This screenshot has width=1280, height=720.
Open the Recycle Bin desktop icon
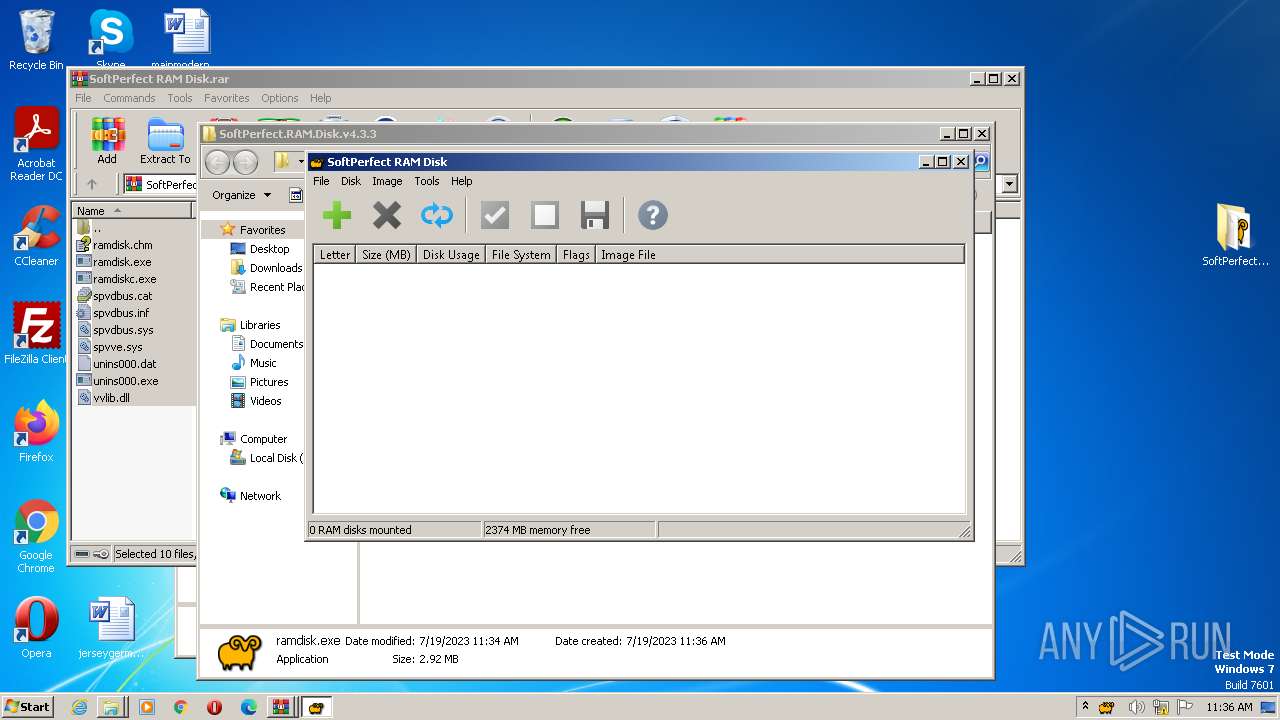pos(36,40)
